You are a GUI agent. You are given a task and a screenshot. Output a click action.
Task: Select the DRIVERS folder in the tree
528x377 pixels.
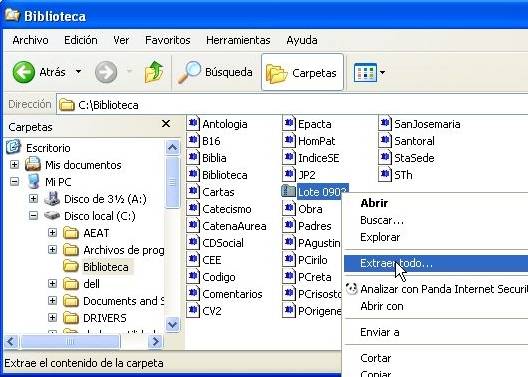[104, 318]
